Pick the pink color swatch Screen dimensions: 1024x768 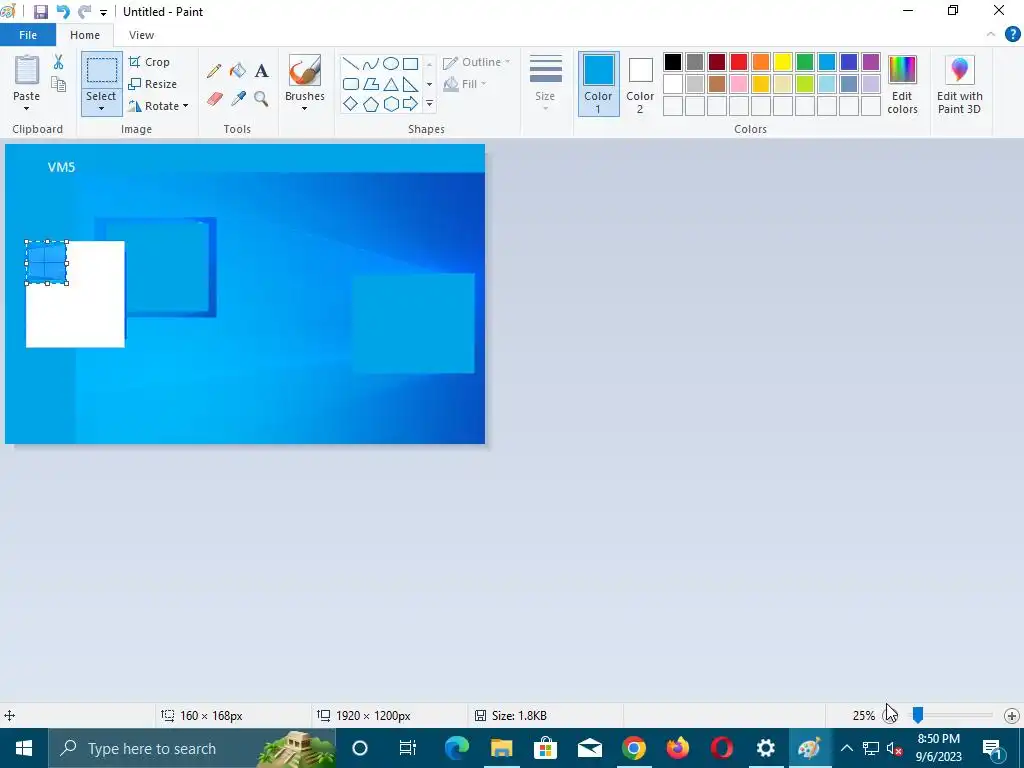pyautogui.click(x=739, y=84)
